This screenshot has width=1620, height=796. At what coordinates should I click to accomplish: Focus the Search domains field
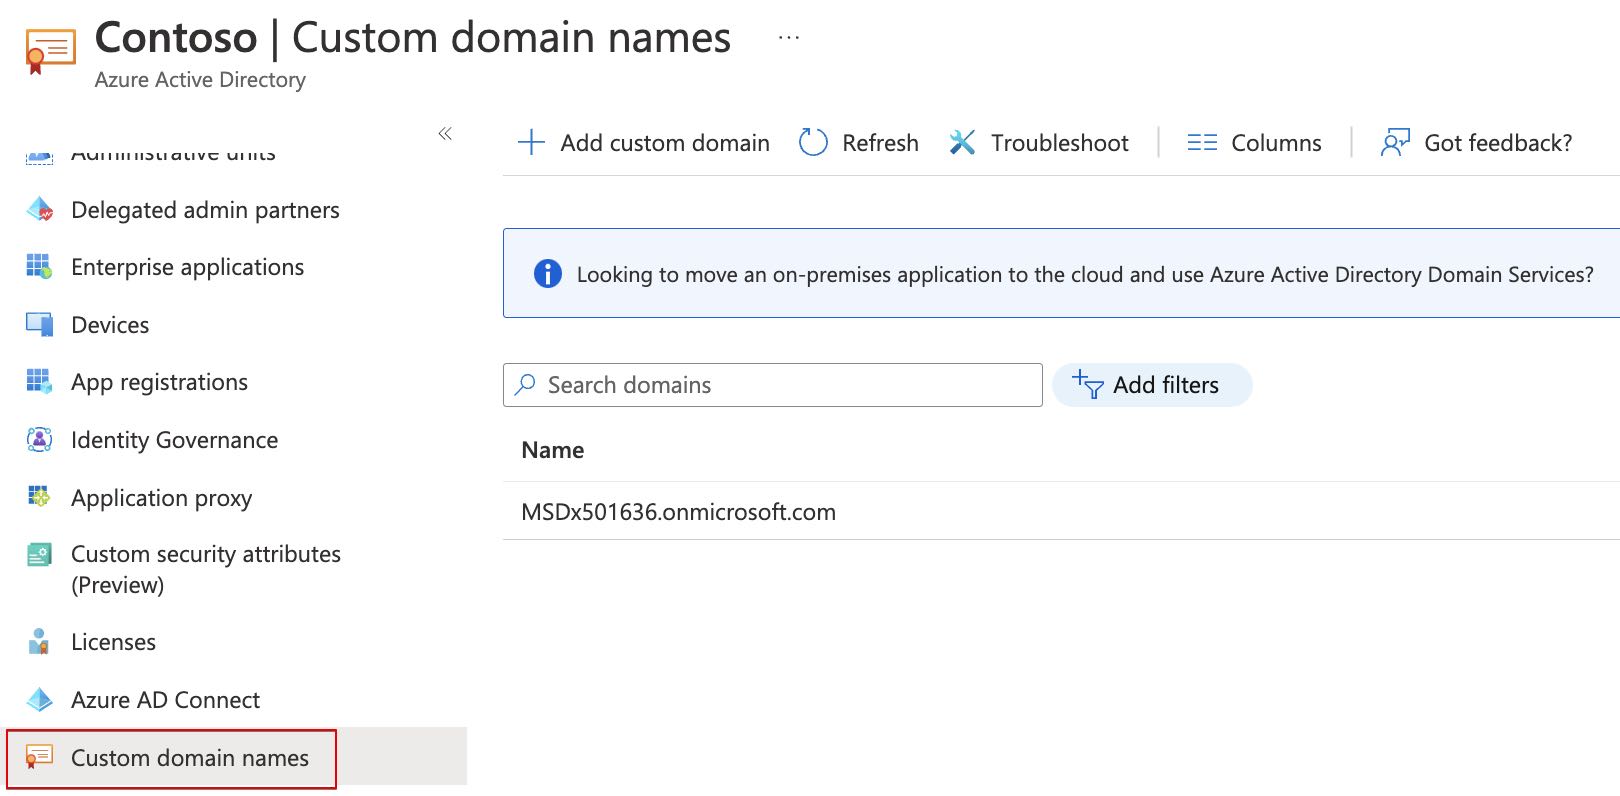pyautogui.click(x=772, y=385)
